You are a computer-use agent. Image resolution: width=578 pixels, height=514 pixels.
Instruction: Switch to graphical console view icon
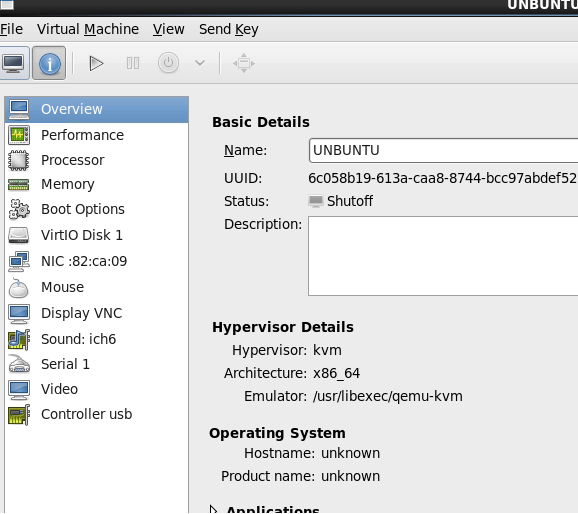14,63
